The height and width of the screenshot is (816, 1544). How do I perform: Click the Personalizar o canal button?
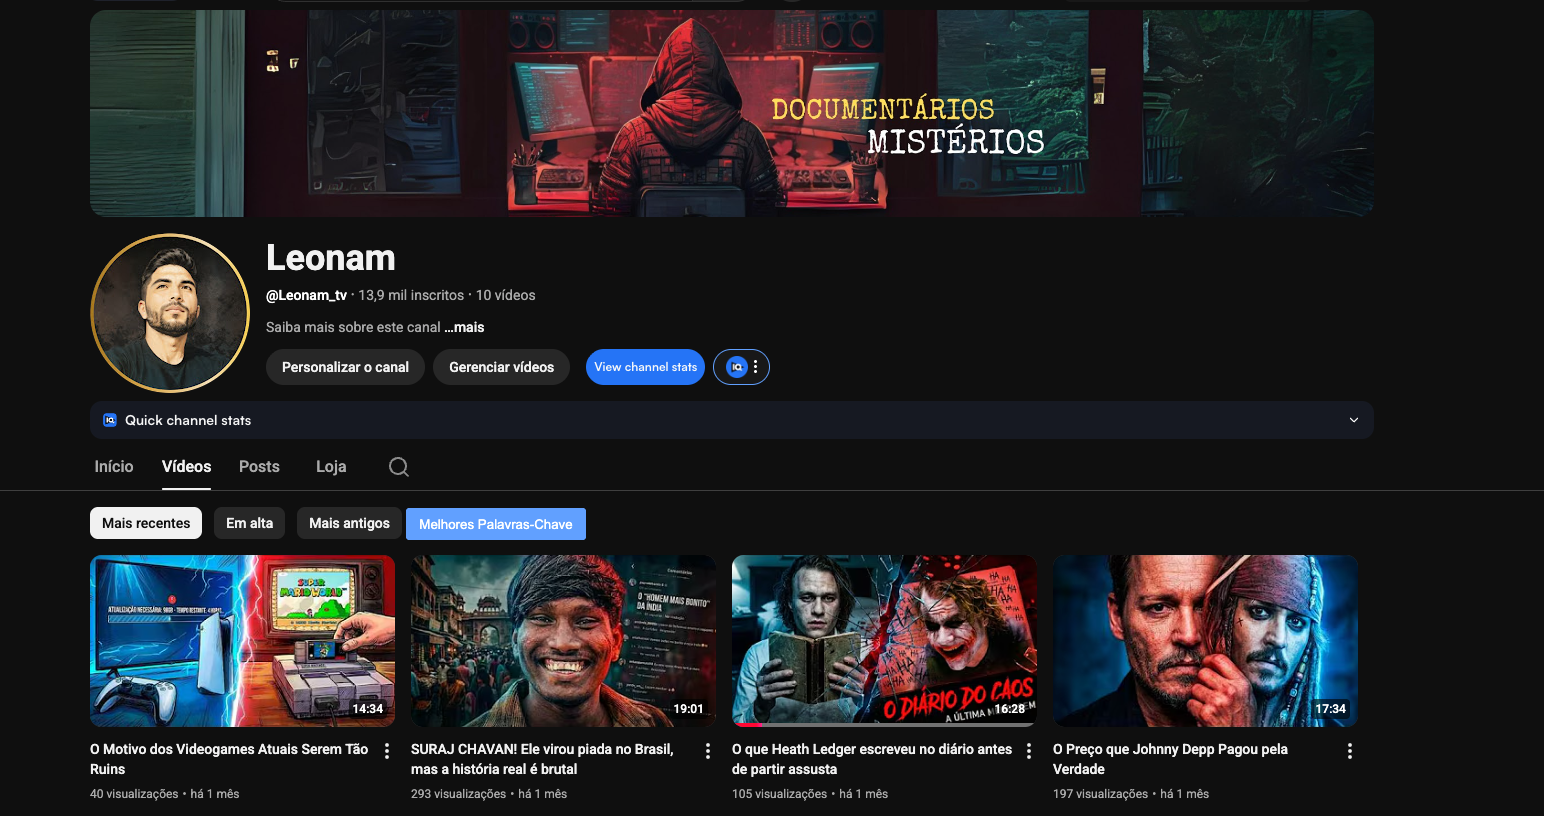tap(345, 367)
